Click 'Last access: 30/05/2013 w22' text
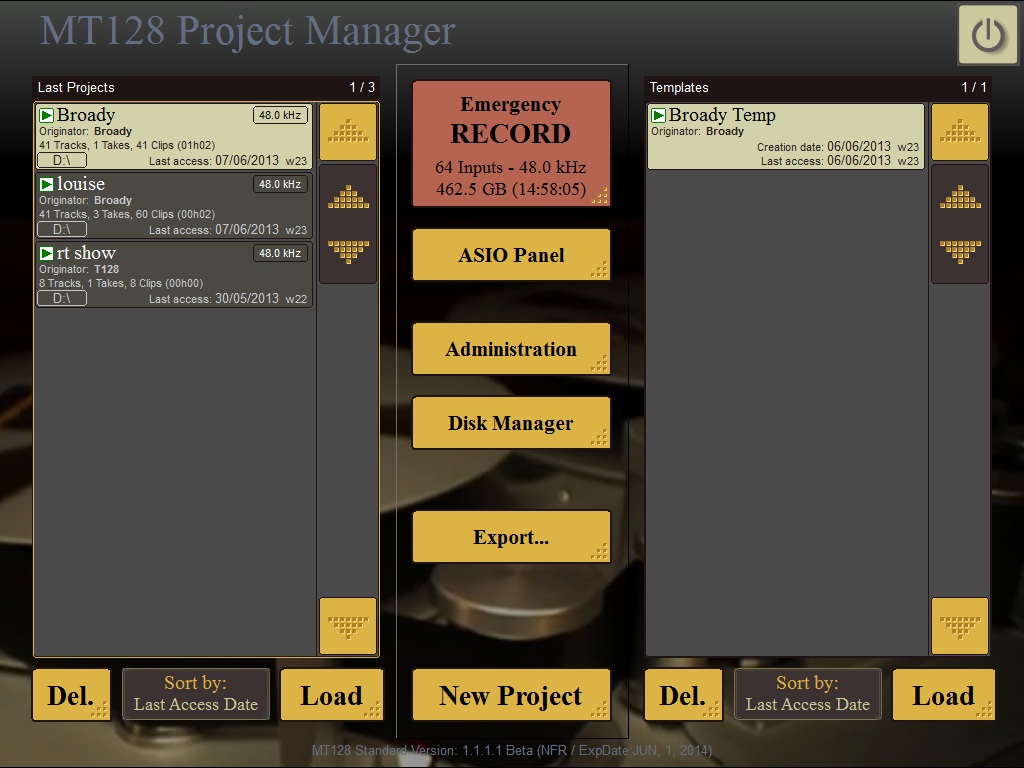The height and width of the screenshot is (768, 1024). [228, 298]
